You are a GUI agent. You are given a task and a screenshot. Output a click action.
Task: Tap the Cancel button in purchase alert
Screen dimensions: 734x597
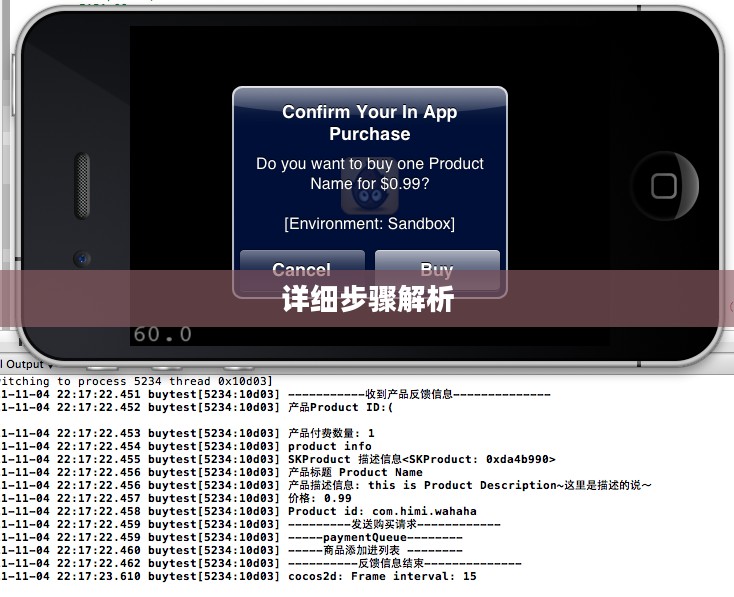point(302,270)
